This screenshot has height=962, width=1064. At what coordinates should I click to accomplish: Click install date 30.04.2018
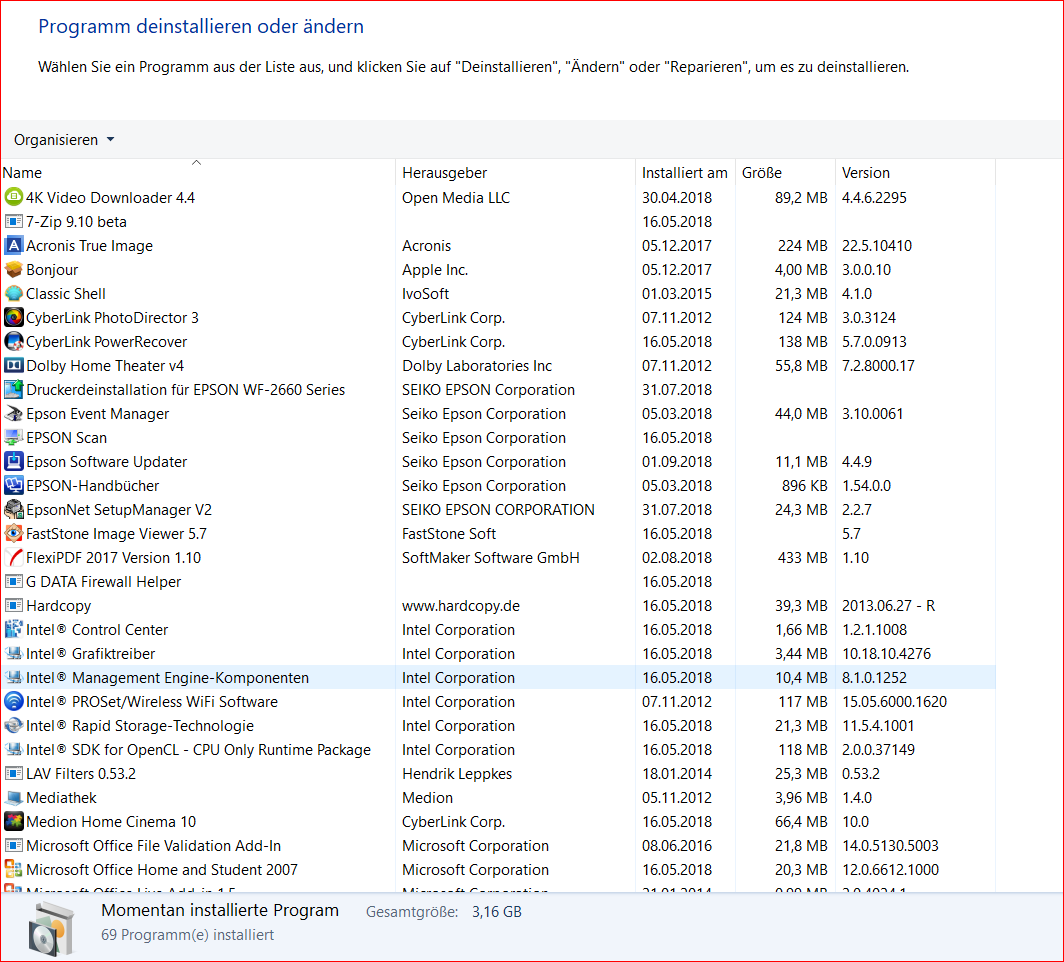677,197
